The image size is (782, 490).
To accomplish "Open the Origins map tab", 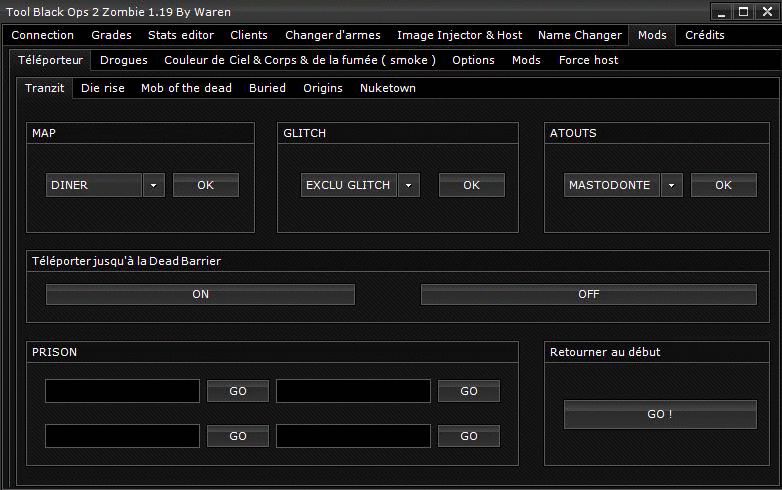I will (323, 88).
